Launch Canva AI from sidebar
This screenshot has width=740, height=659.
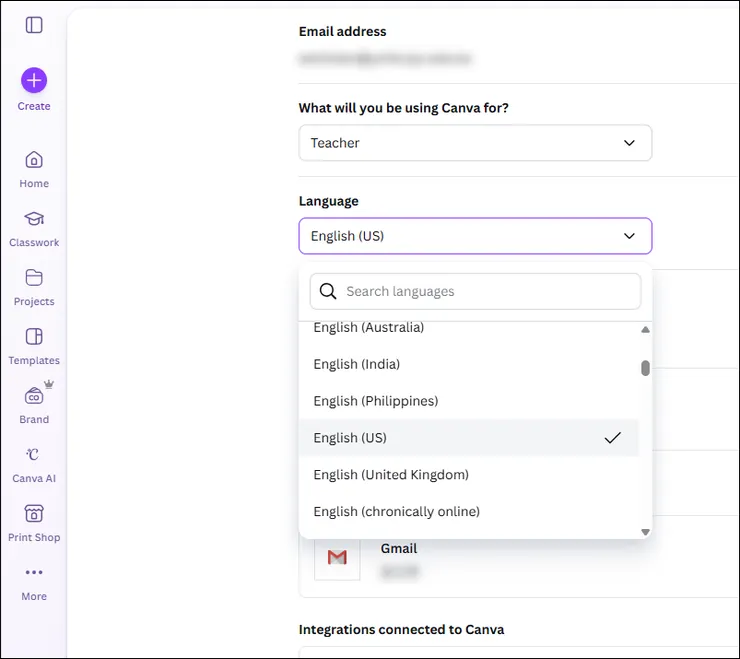(34, 455)
